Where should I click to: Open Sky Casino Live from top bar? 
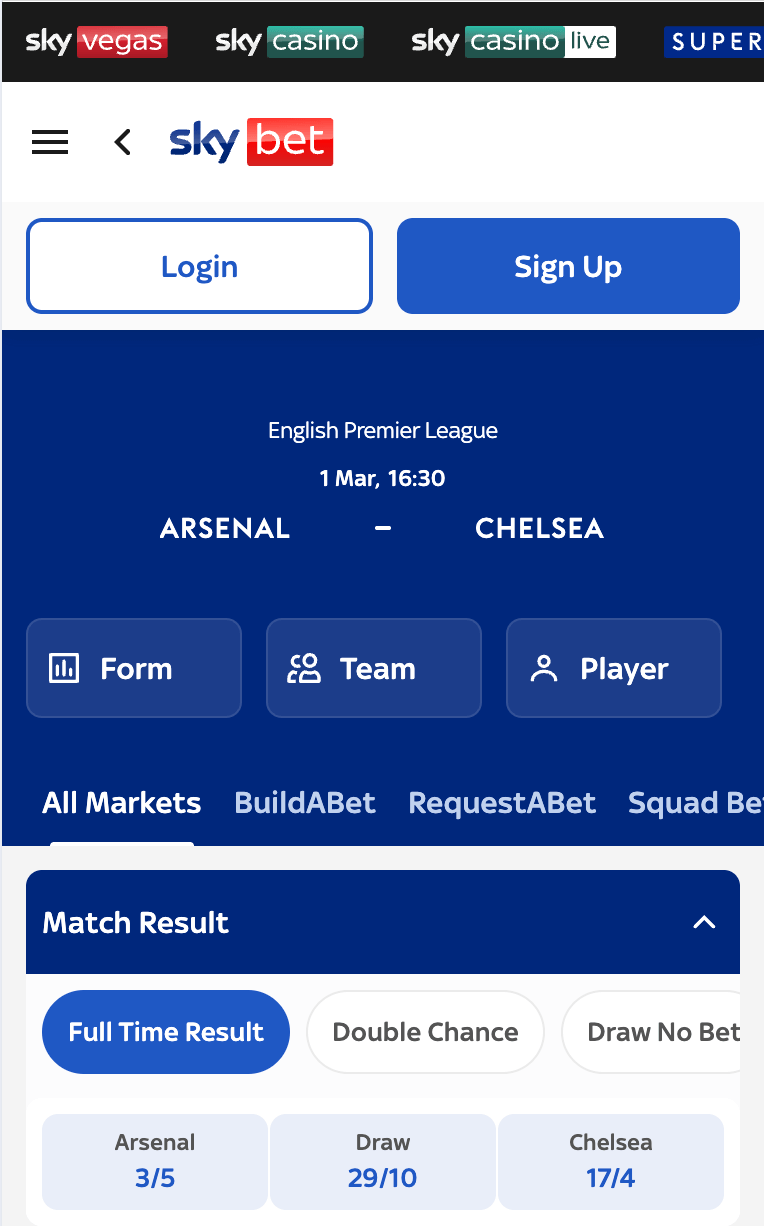click(513, 42)
